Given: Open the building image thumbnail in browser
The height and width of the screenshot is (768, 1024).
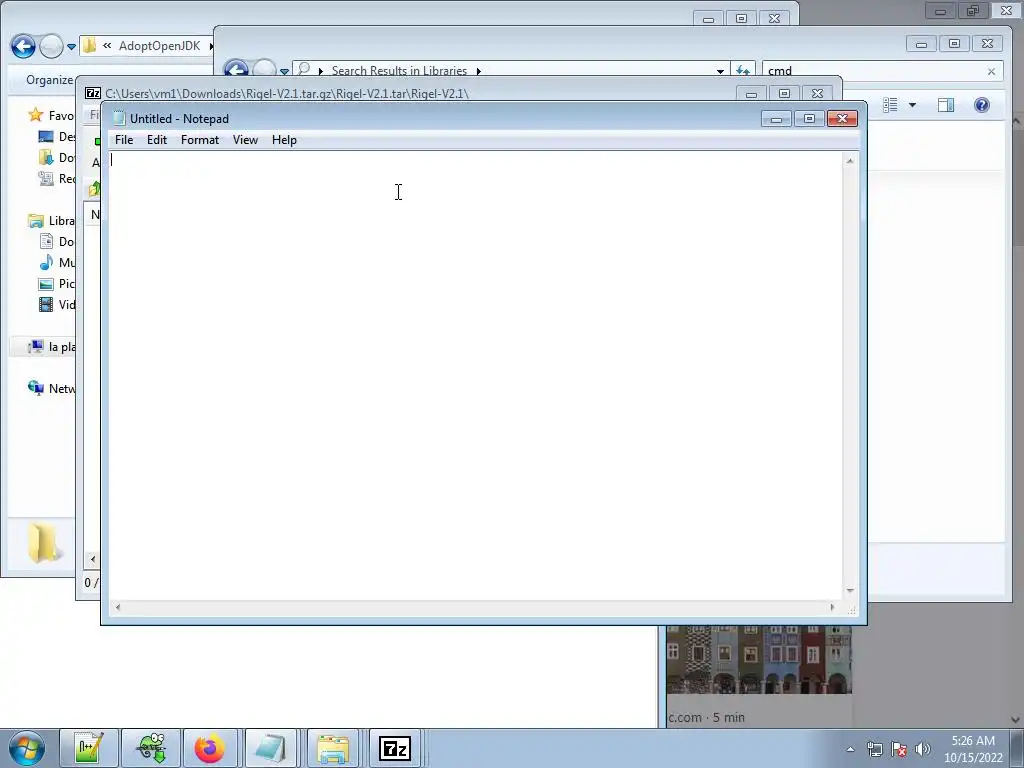Looking at the screenshot, I should click(760, 660).
